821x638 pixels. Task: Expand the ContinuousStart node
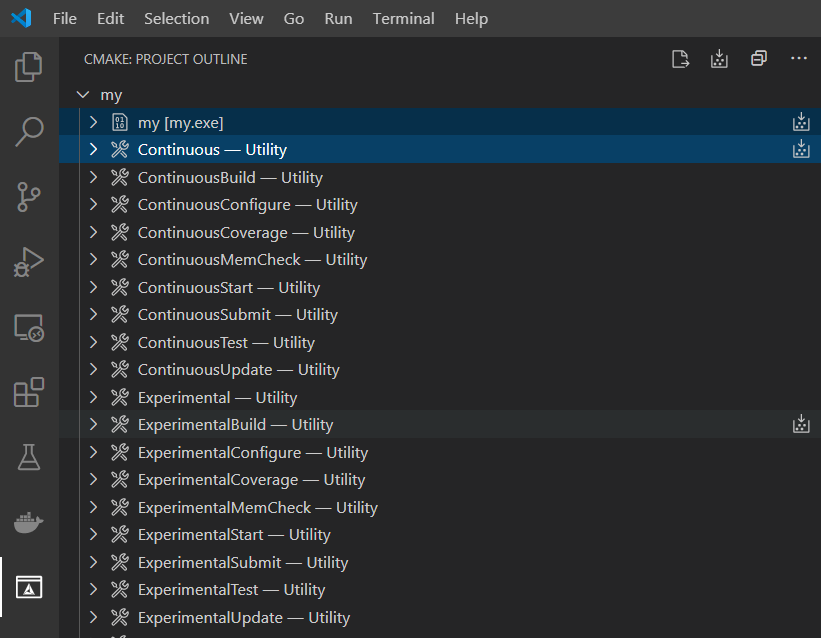tap(94, 288)
